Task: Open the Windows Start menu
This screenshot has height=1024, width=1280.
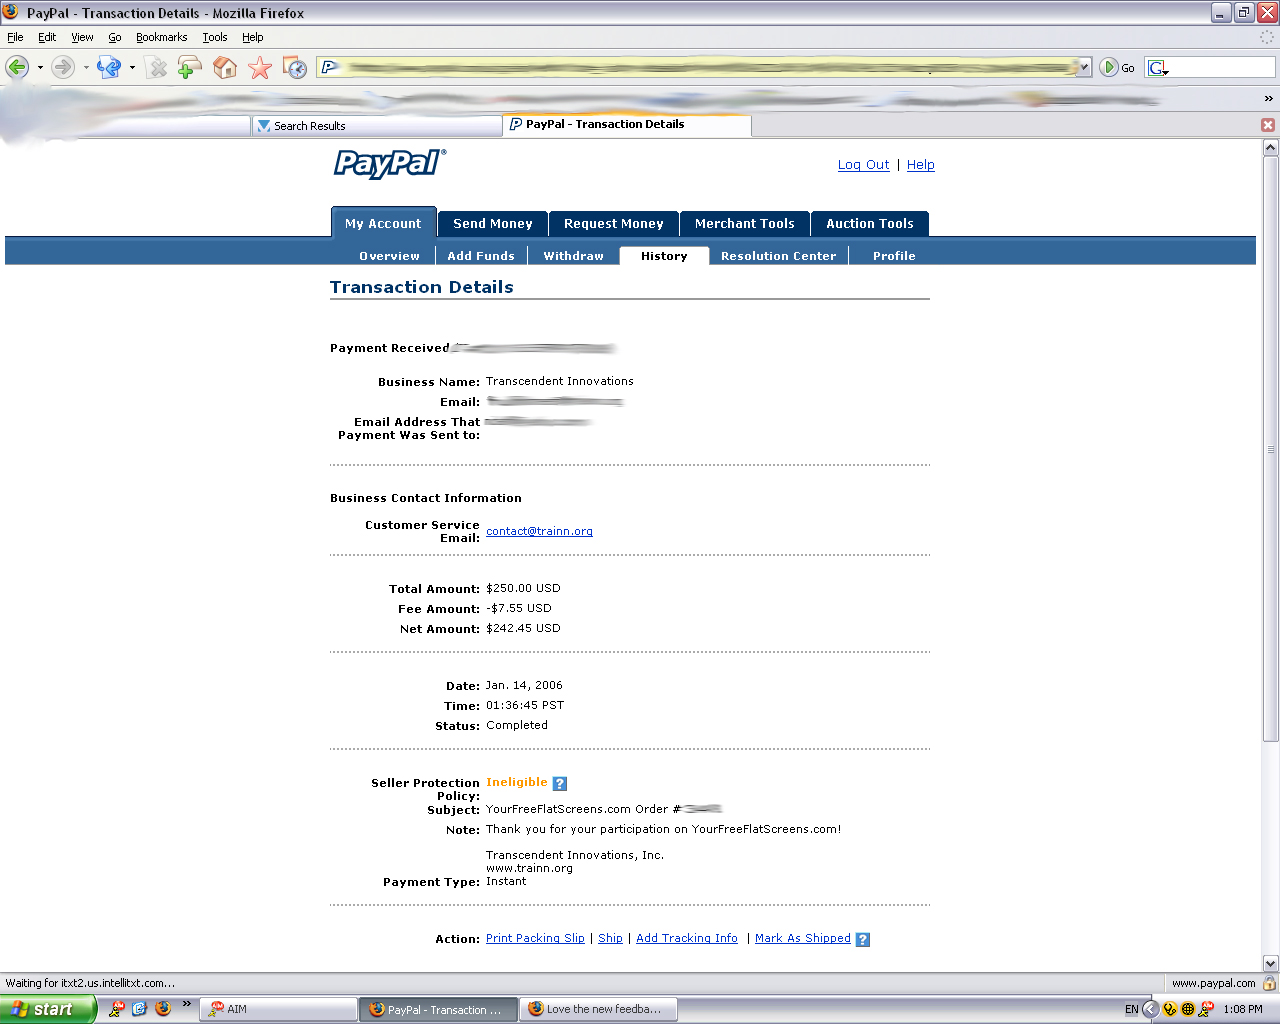Action: (x=46, y=1009)
